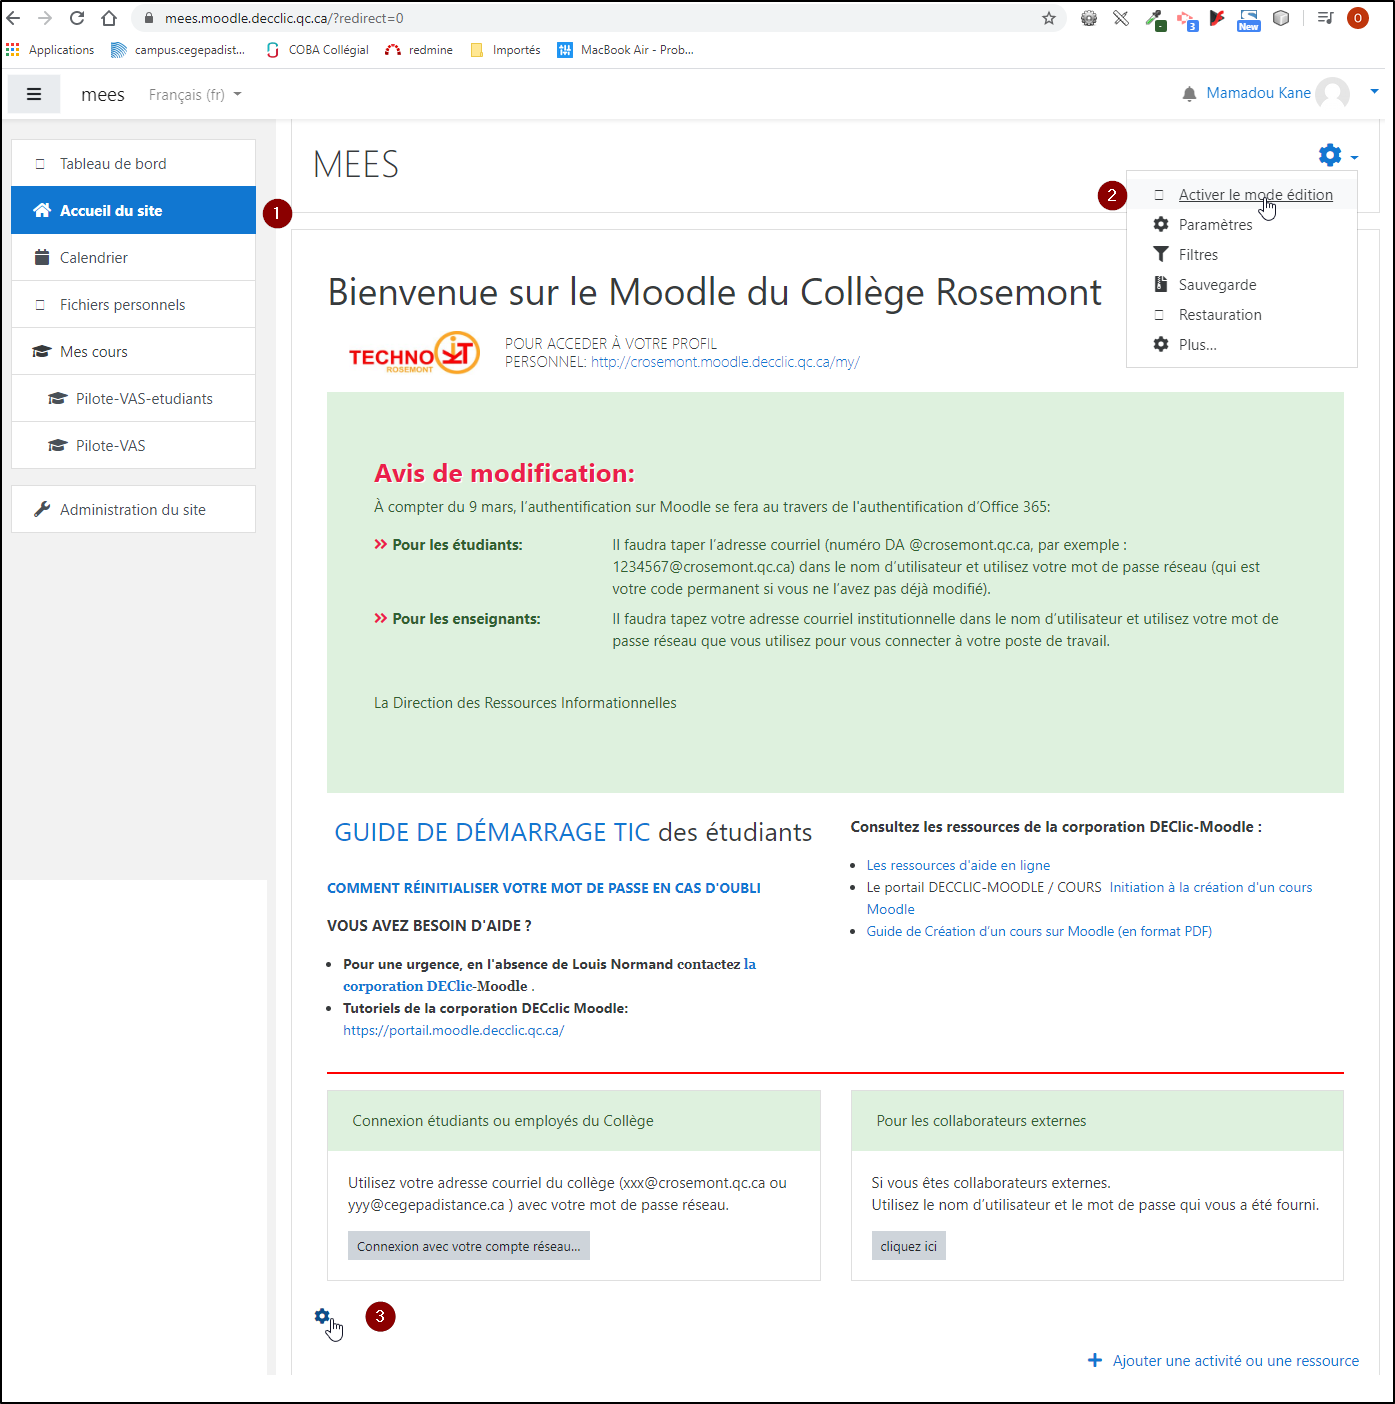
Task: Click the hamburger menu icon
Action: [34, 94]
